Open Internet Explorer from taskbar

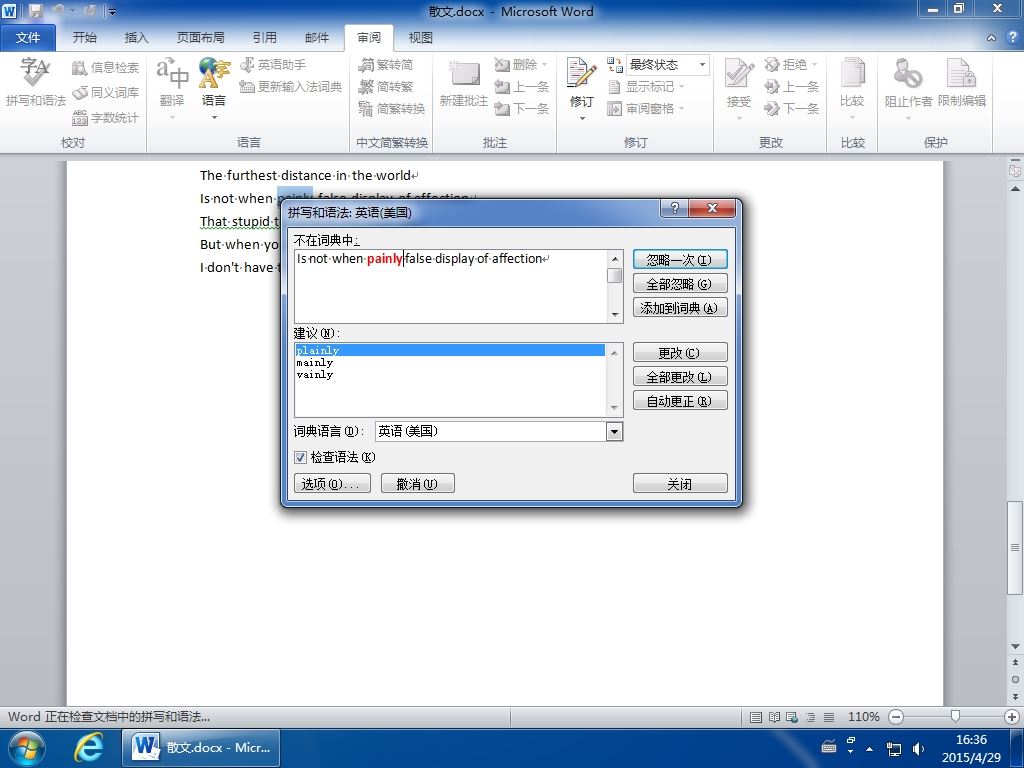click(x=88, y=746)
